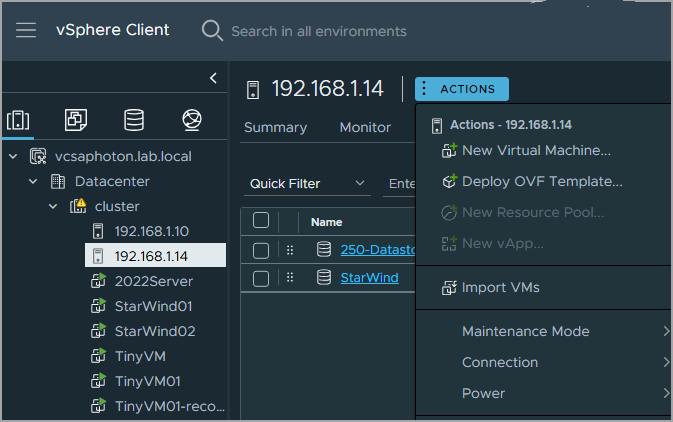Open the Summary tab
Screen dimensions: 673x422
tap(276, 128)
